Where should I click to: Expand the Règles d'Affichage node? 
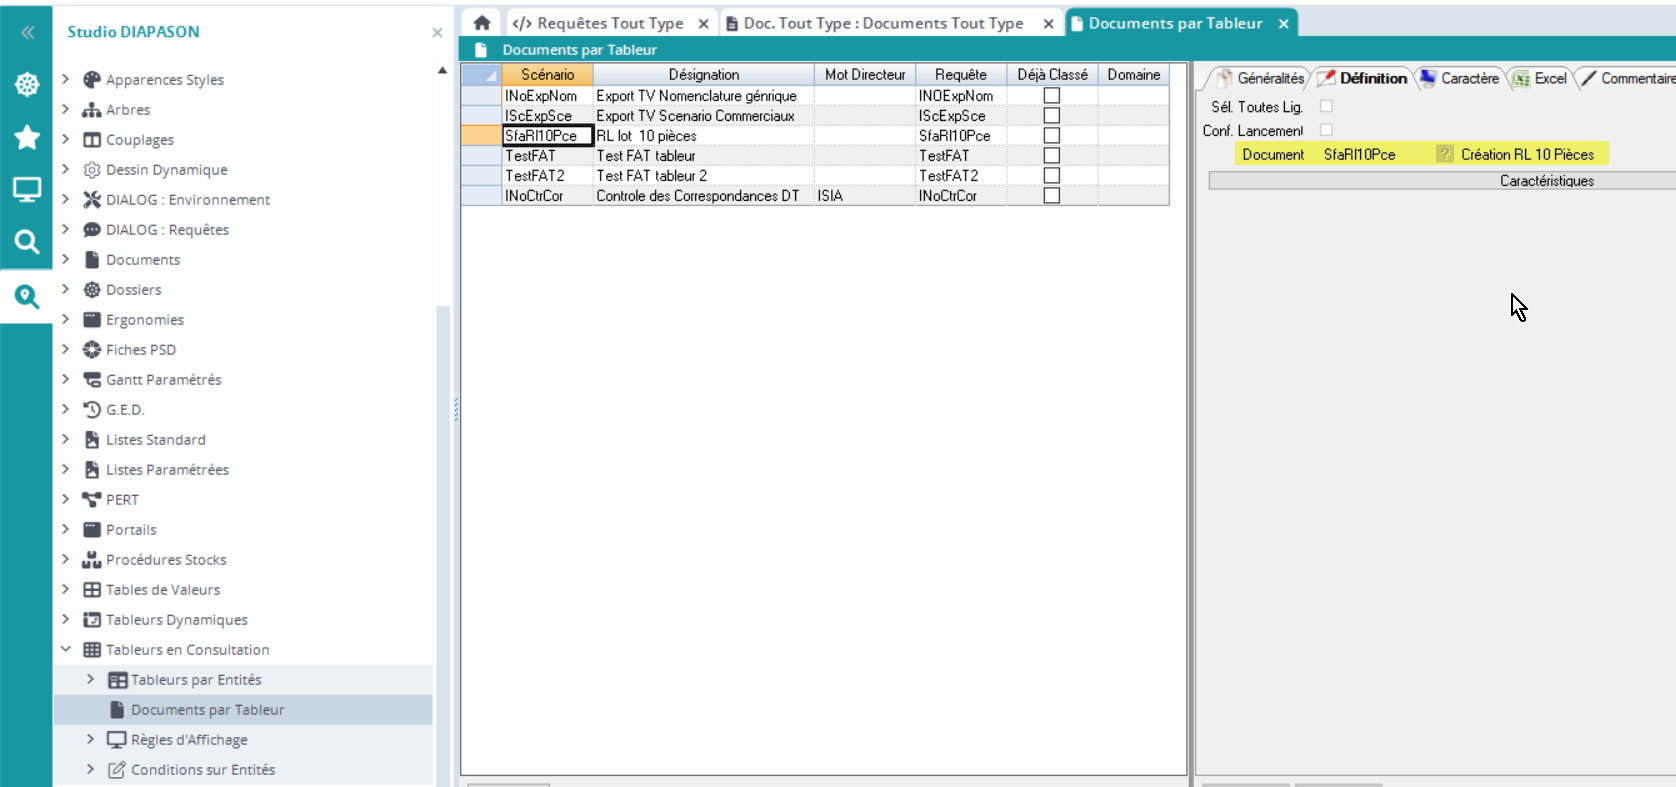pyautogui.click(x=90, y=739)
